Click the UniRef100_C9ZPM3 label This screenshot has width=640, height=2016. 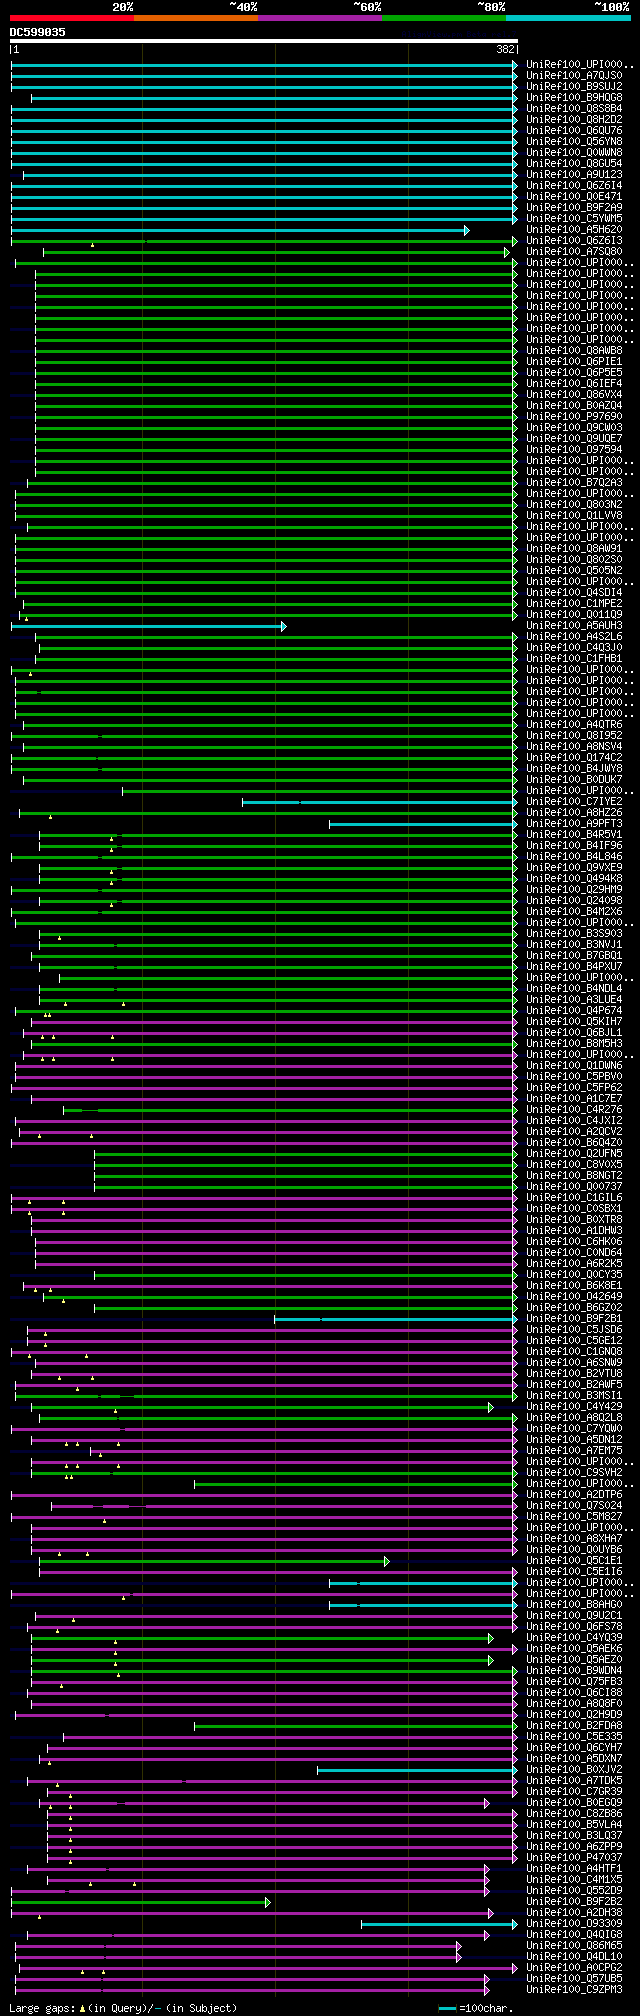[574, 1989]
